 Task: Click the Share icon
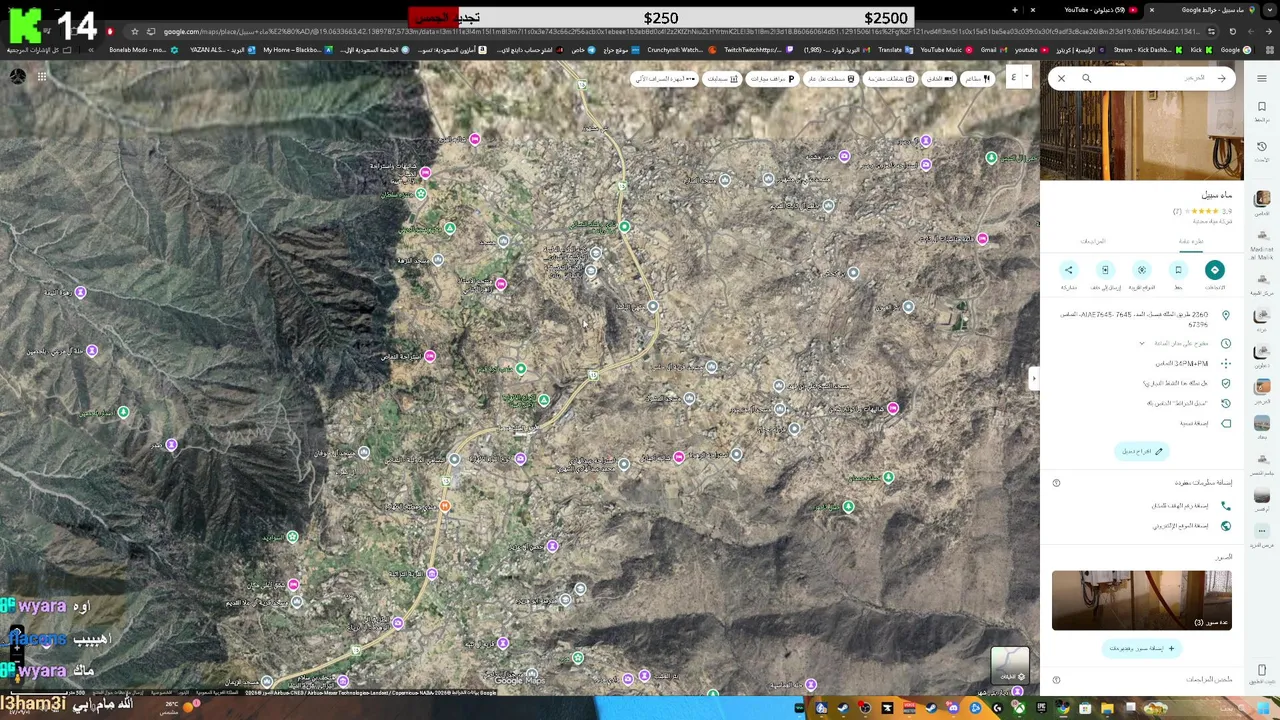(1068, 270)
